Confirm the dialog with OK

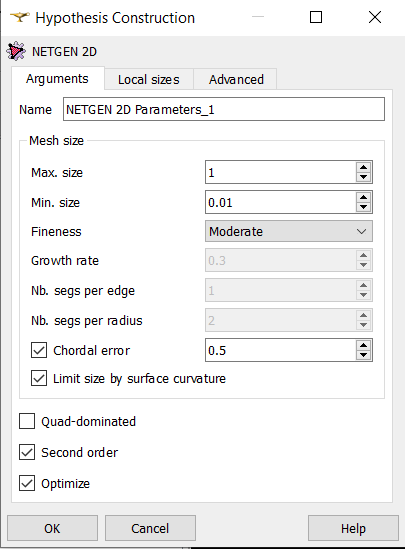52,528
